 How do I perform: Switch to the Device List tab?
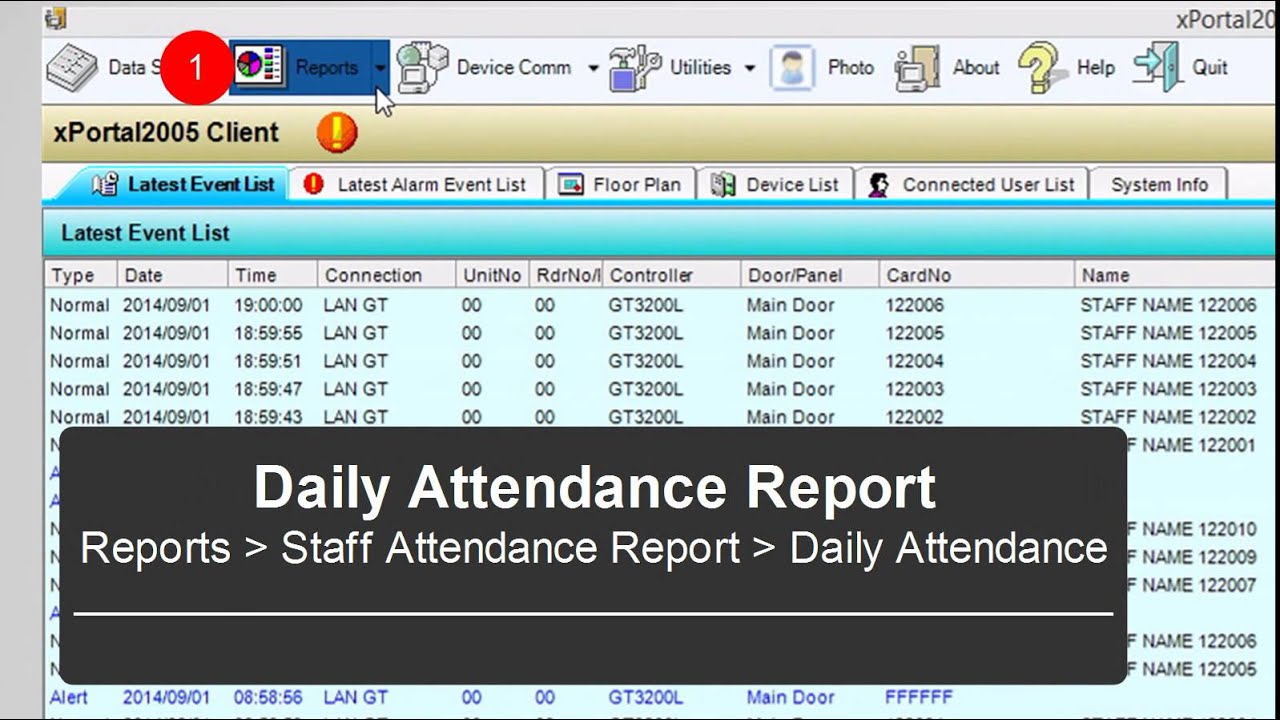(x=775, y=185)
